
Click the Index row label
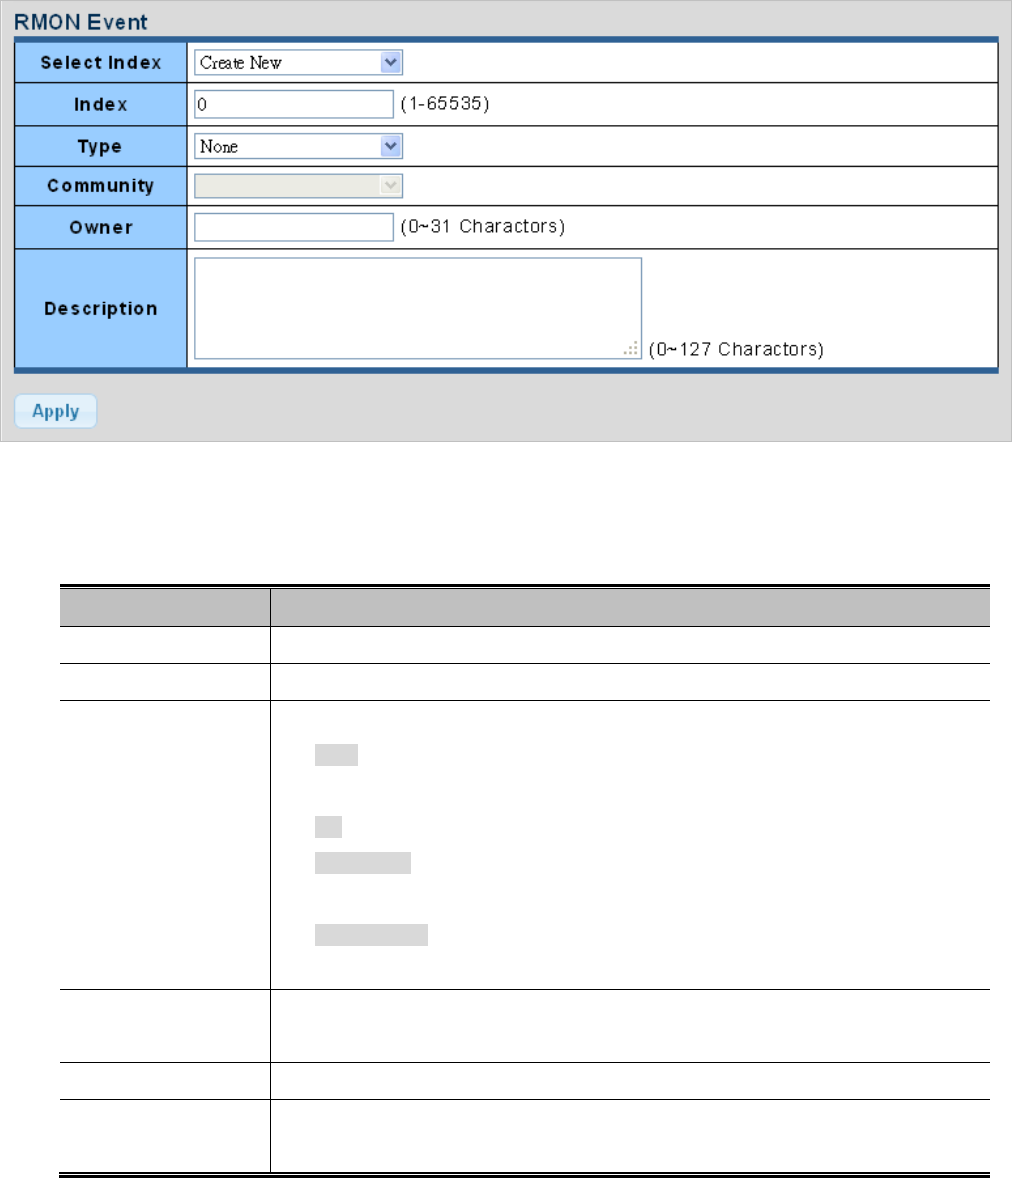(x=101, y=104)
